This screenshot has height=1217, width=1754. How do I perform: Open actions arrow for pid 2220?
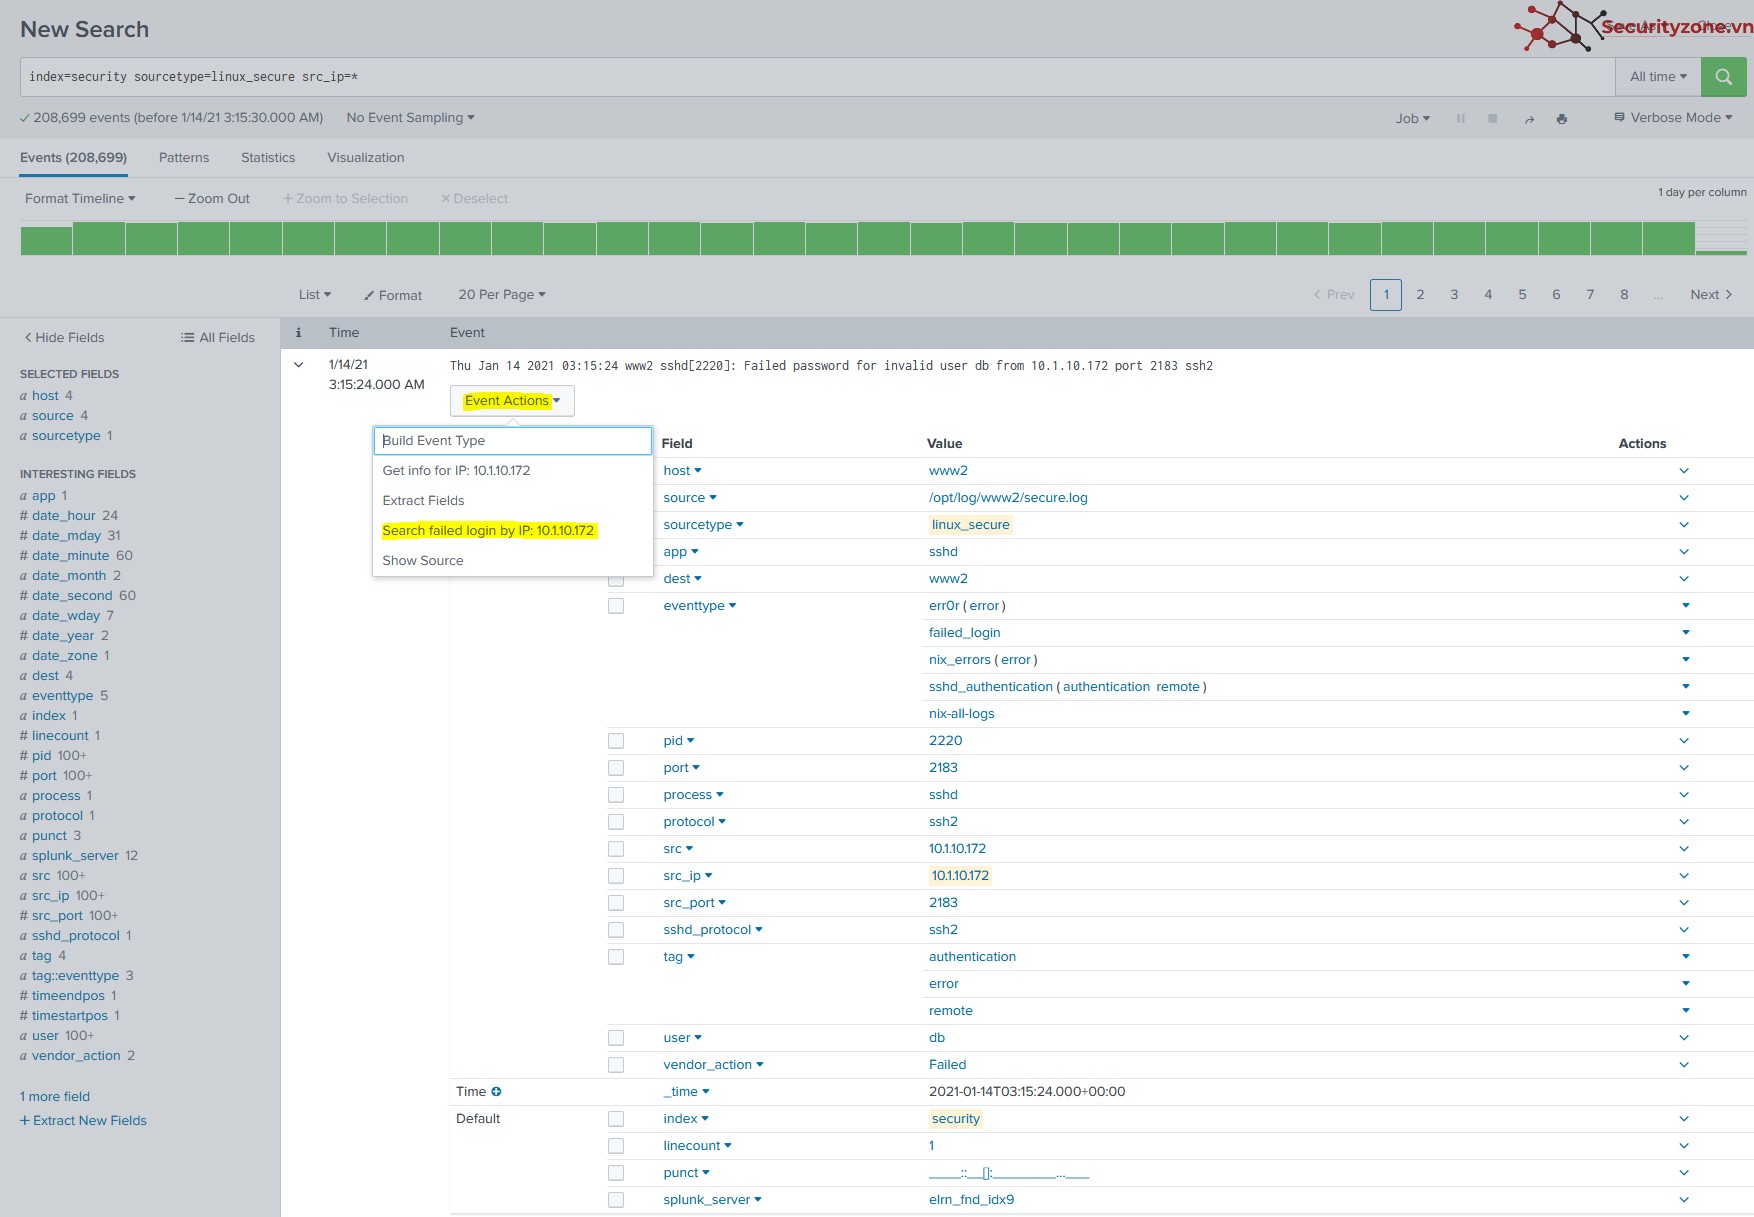coord(1684,741)
